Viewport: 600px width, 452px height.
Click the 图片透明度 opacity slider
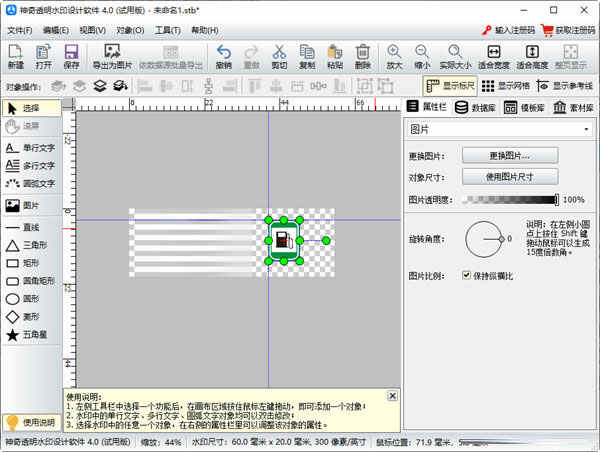[x=509, y=200]
